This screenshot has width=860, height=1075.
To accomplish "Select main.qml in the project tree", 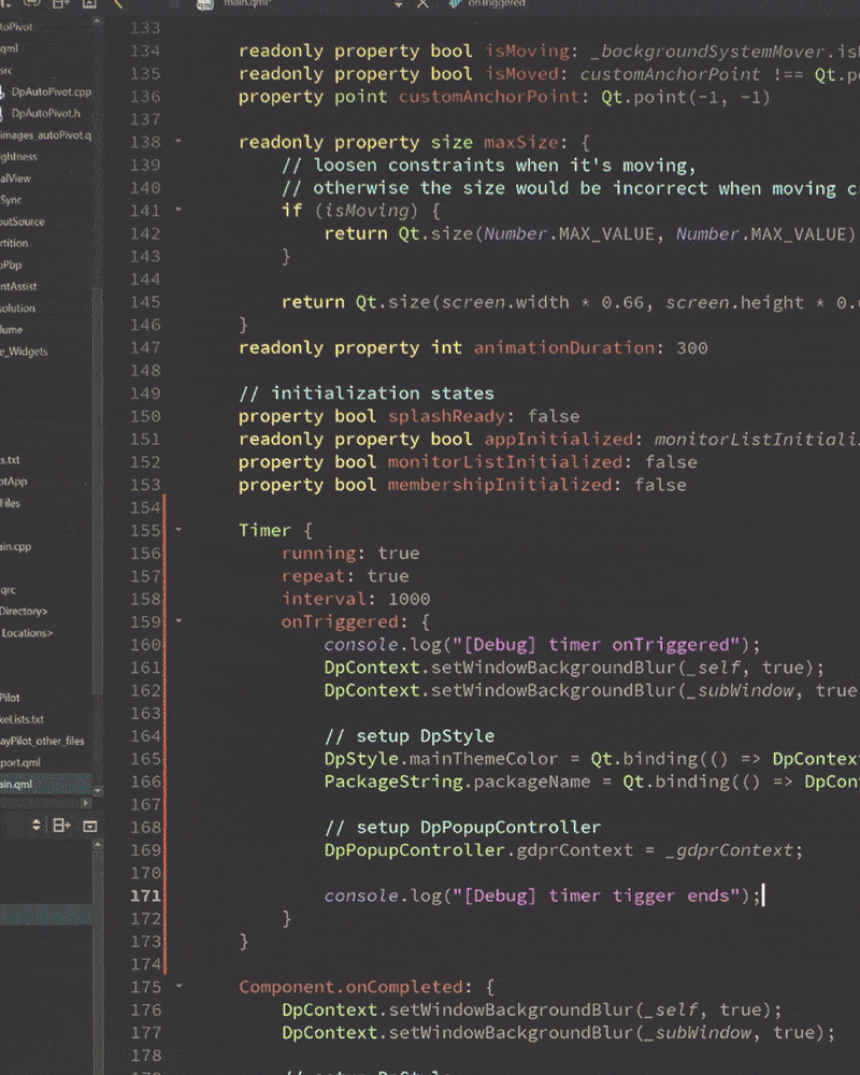I will pyautogui.click(x=16, y=784).
